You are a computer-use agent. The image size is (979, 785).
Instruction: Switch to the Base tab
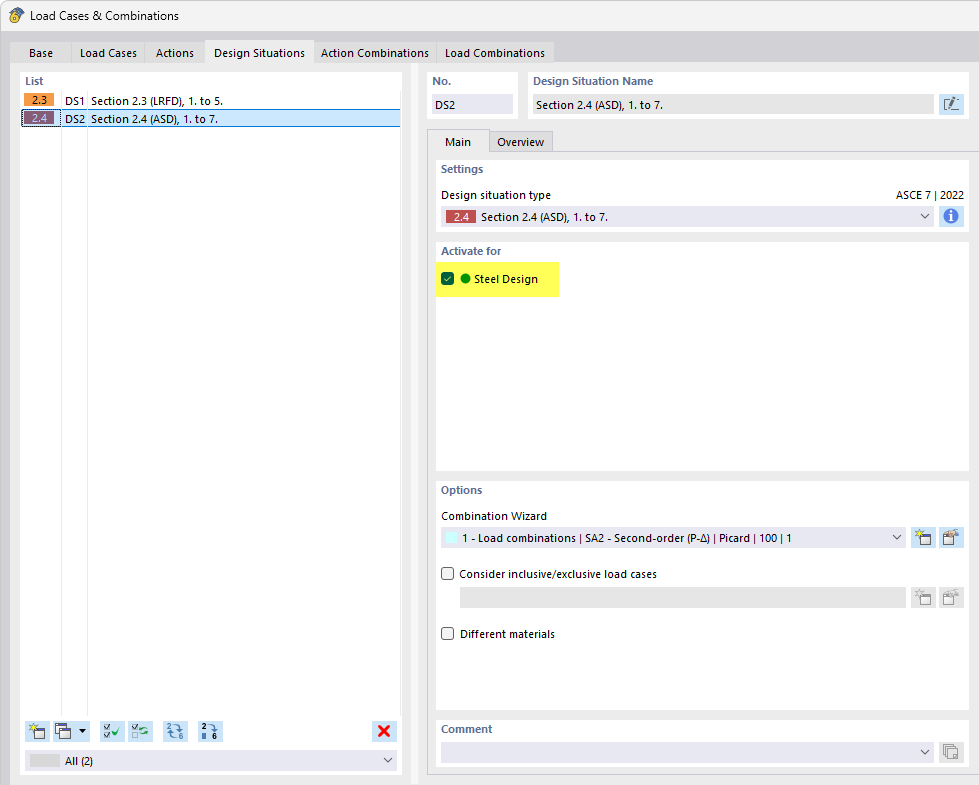[x=41, y=53]
